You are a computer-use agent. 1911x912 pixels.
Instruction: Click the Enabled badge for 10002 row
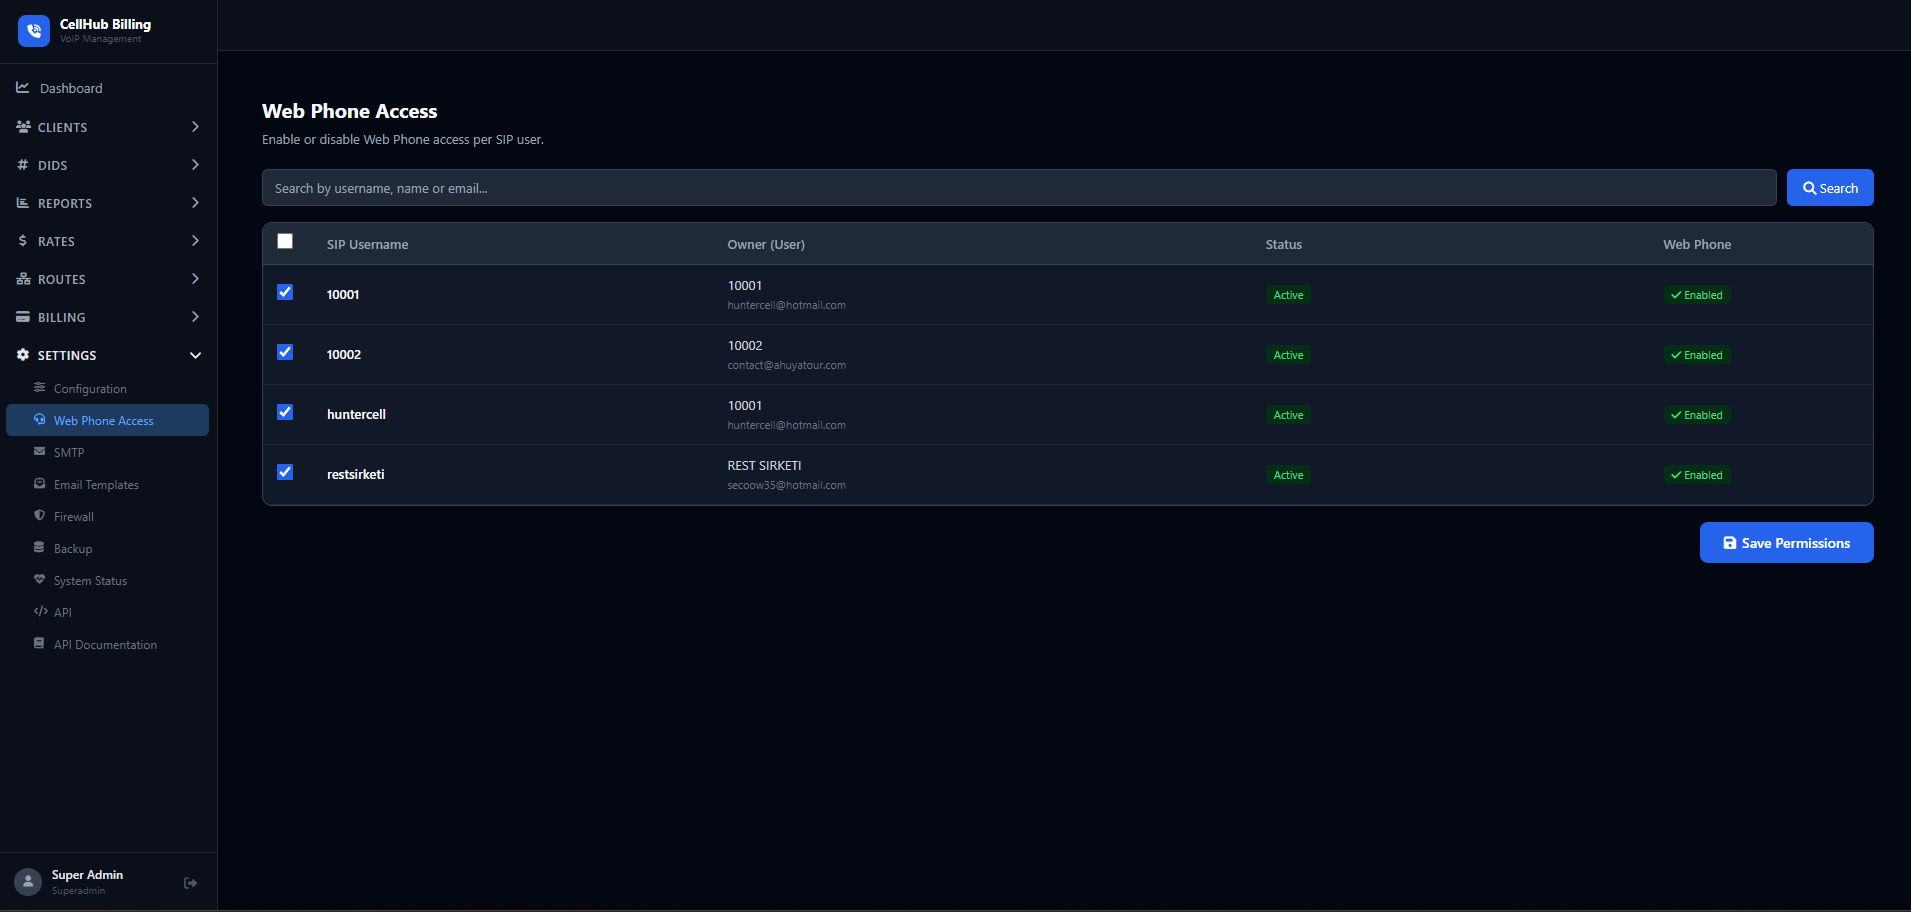coord(1697,355)
